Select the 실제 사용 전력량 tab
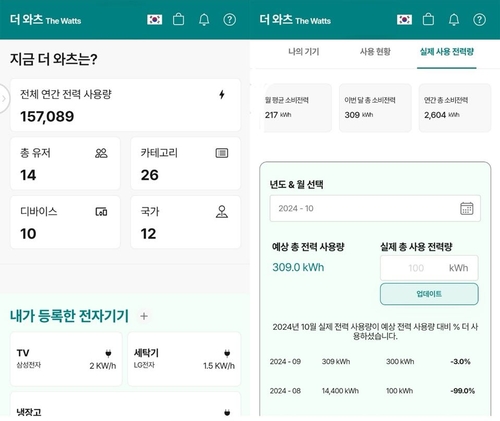Image resolution: width=500 pixels, height=421 pixels. tap(447, 52)
